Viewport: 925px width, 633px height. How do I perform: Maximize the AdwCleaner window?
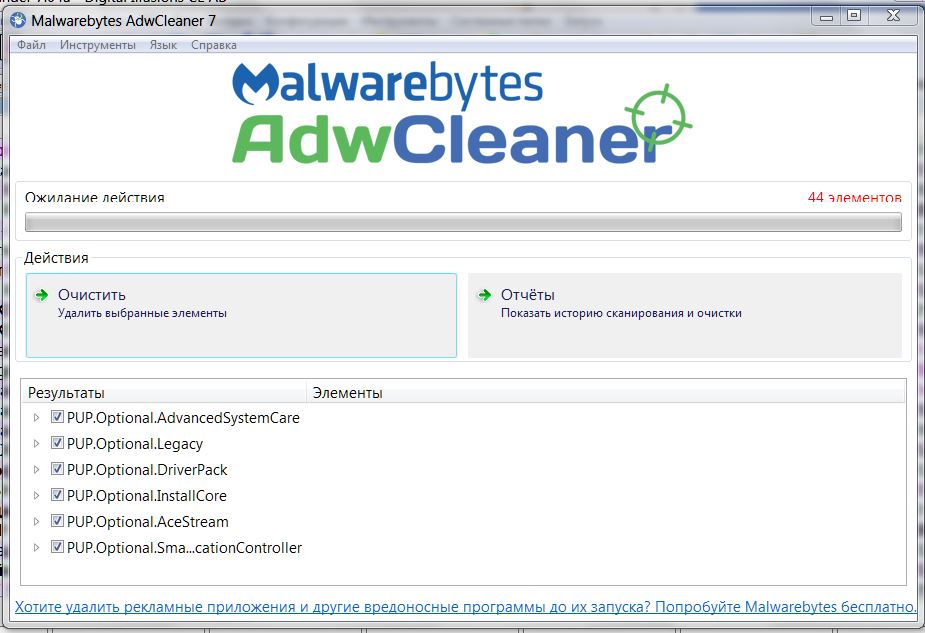(854, 17)
